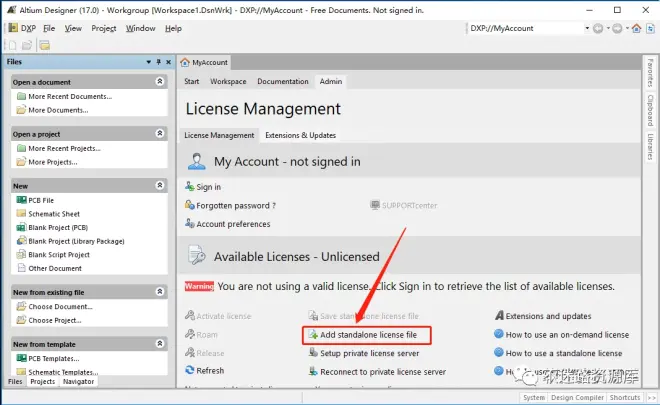The image size is (660, 405).
Task: Click Setup private license server link
Action: 370,353
